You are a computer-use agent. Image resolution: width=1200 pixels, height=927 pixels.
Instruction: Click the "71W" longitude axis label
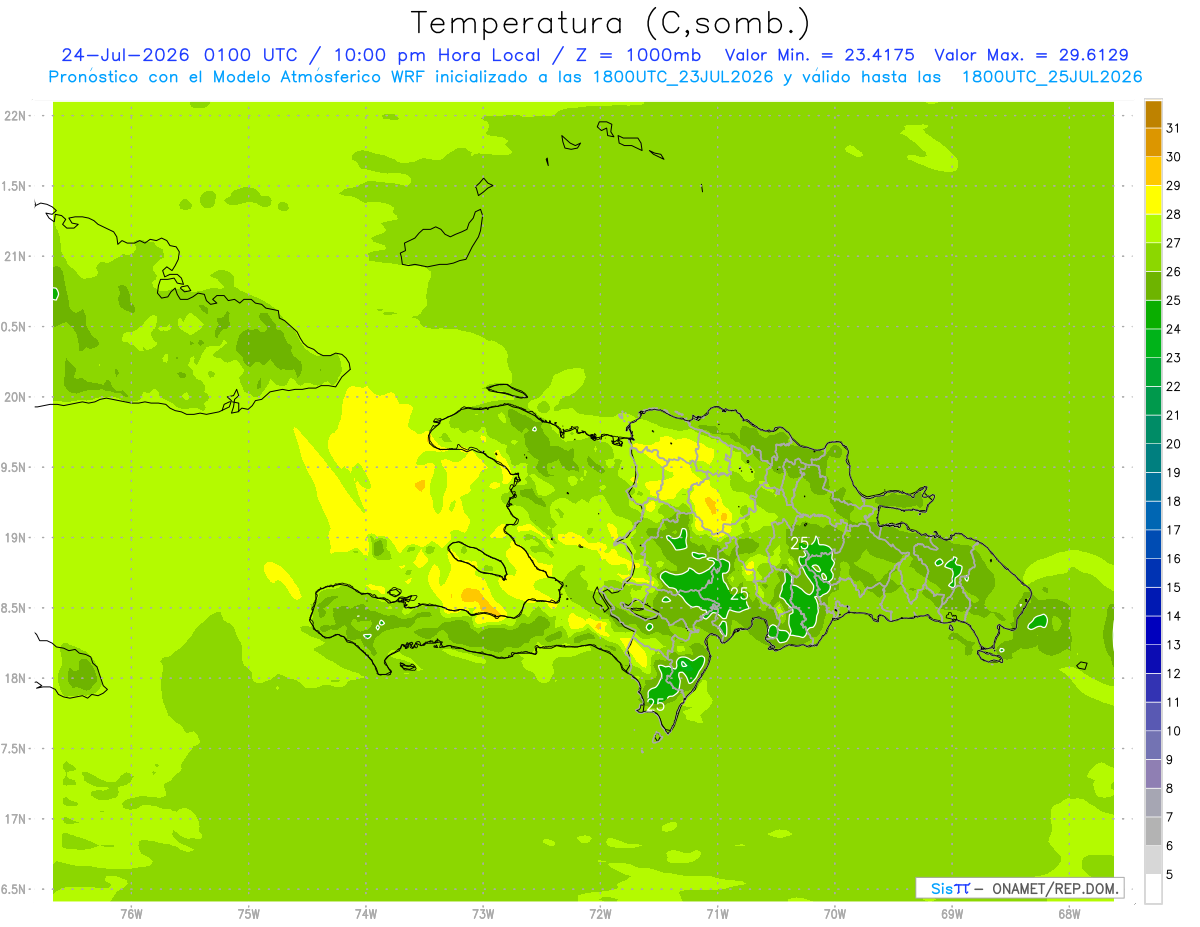(717, 914)
